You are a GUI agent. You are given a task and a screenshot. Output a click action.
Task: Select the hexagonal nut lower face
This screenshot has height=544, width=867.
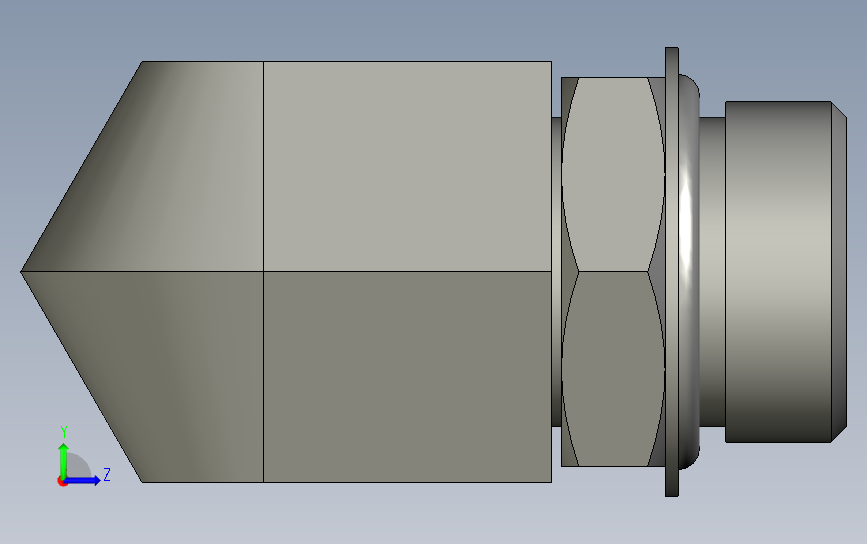(613, 368)
